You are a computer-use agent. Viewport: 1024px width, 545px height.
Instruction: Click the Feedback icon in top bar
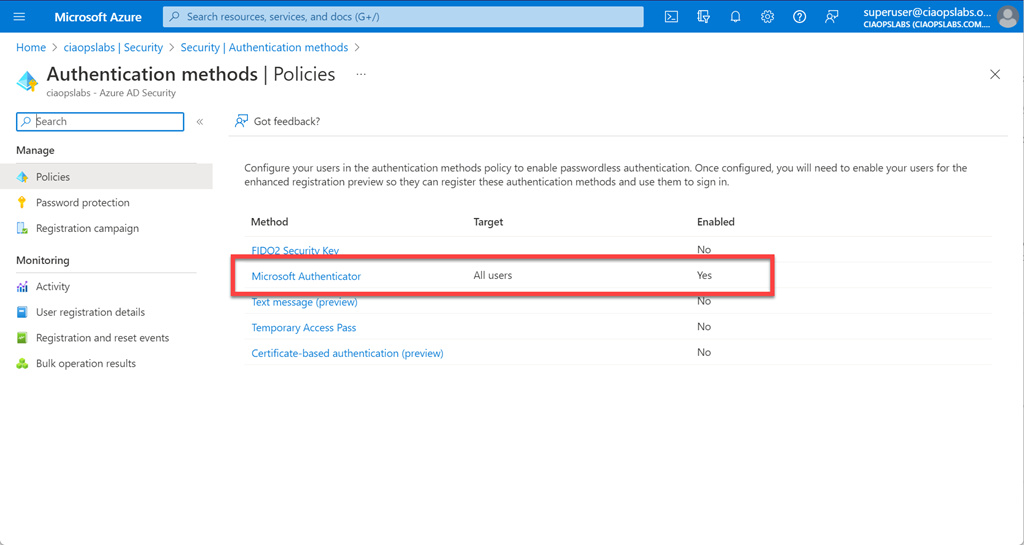(x=831, y=17)
